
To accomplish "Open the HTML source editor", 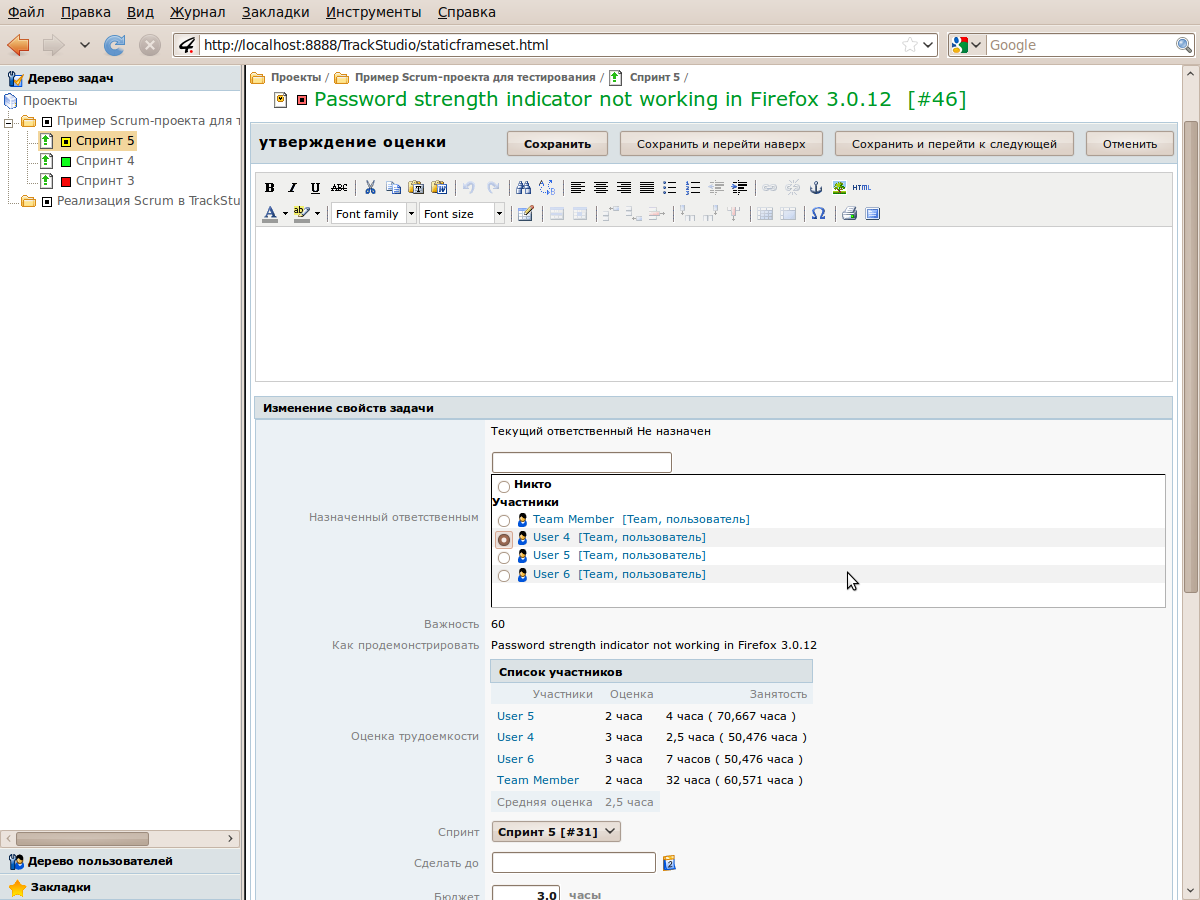I will coord(861,188).
